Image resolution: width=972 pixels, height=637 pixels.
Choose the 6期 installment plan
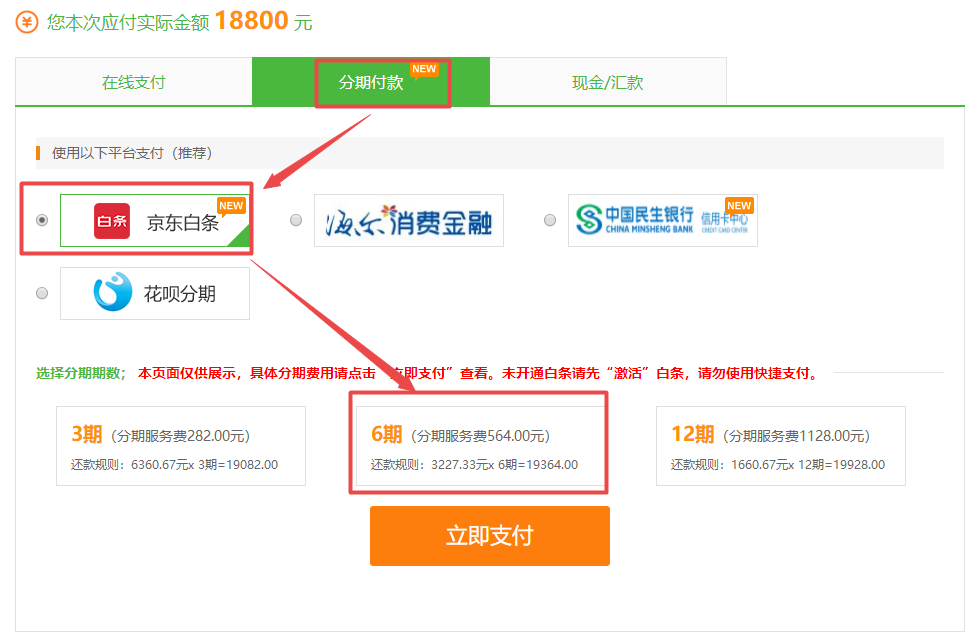pos(479,446)
